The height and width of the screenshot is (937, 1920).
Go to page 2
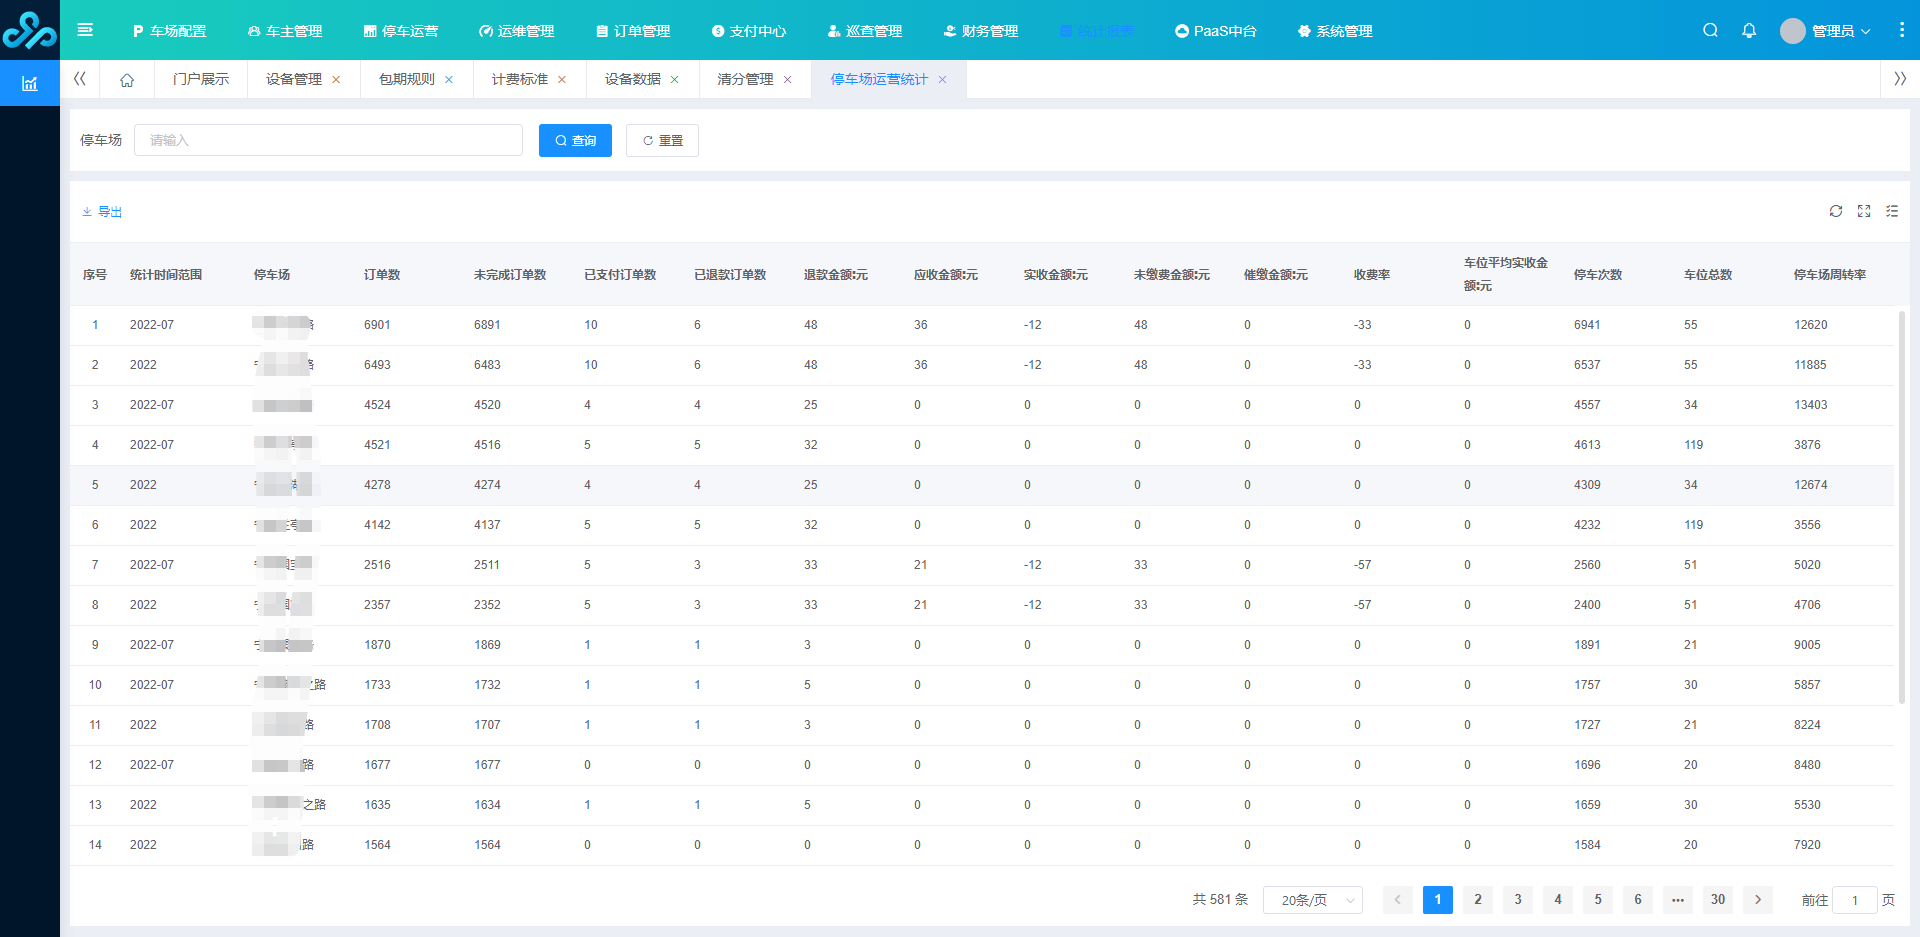(x=1478, y=900)
